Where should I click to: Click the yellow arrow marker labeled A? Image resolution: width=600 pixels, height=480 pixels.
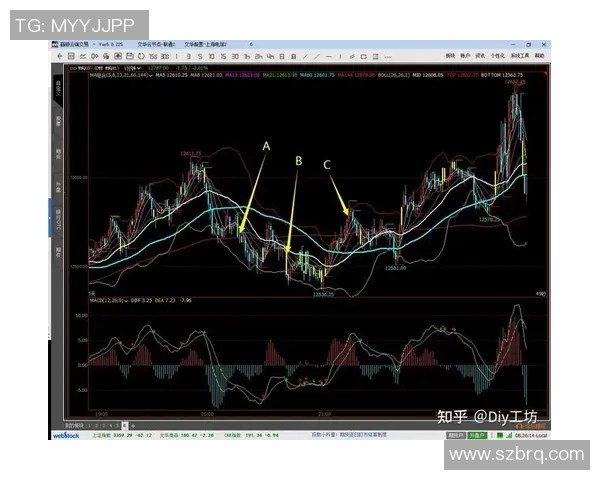(254, 190)
